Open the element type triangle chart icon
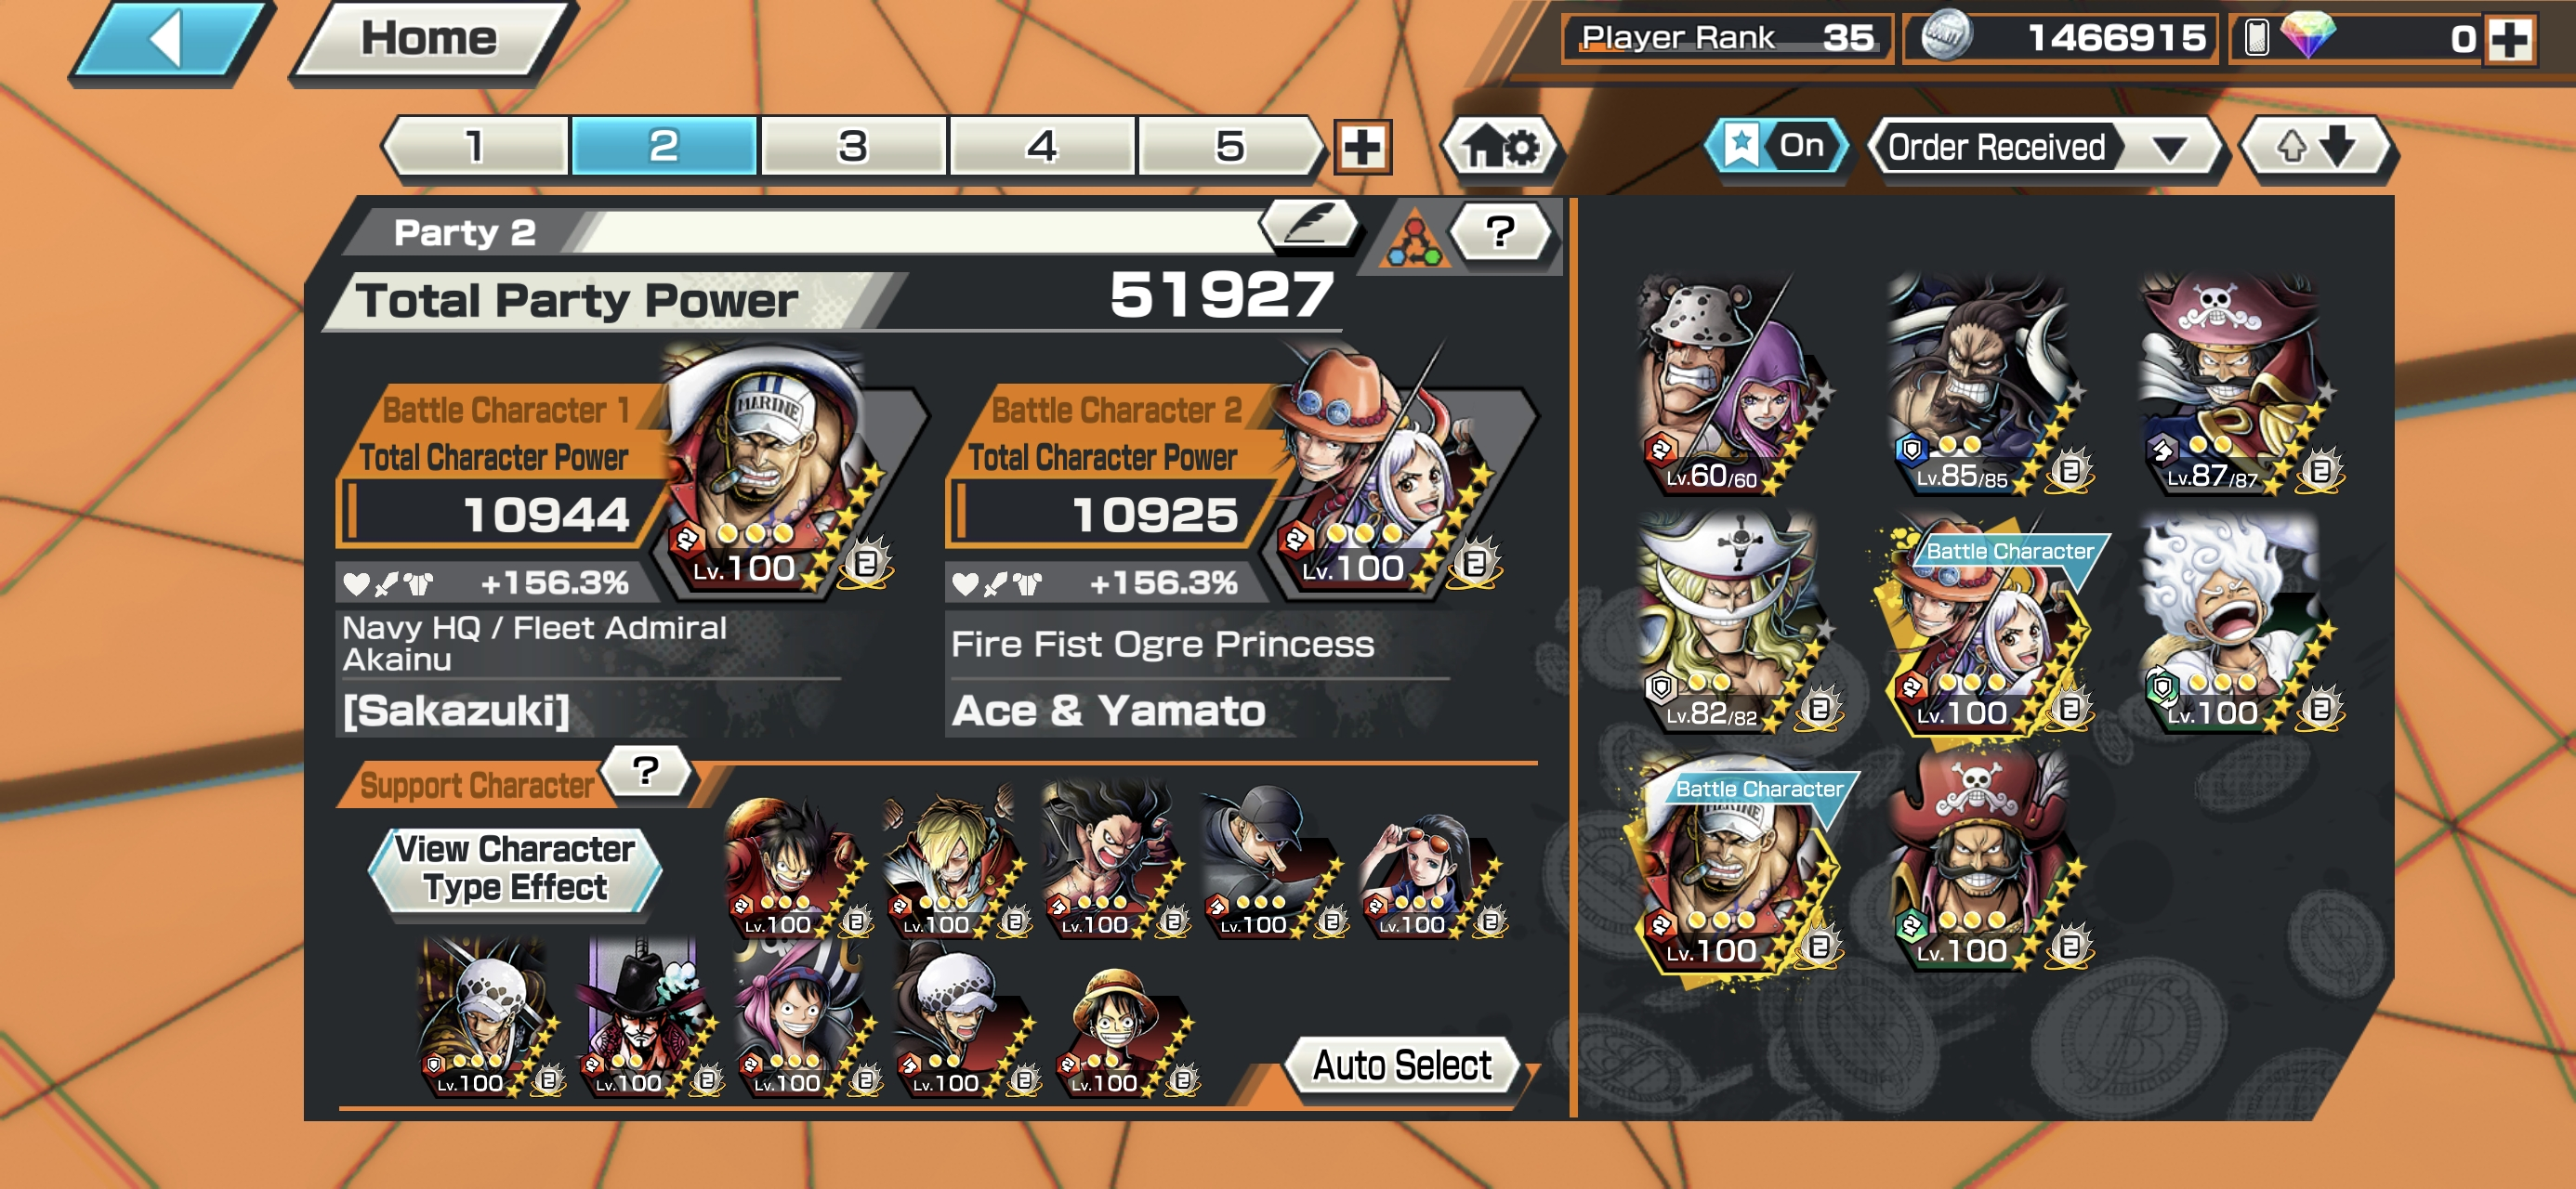Screen dimensions: 2576x1189 tap(1413, 240)
